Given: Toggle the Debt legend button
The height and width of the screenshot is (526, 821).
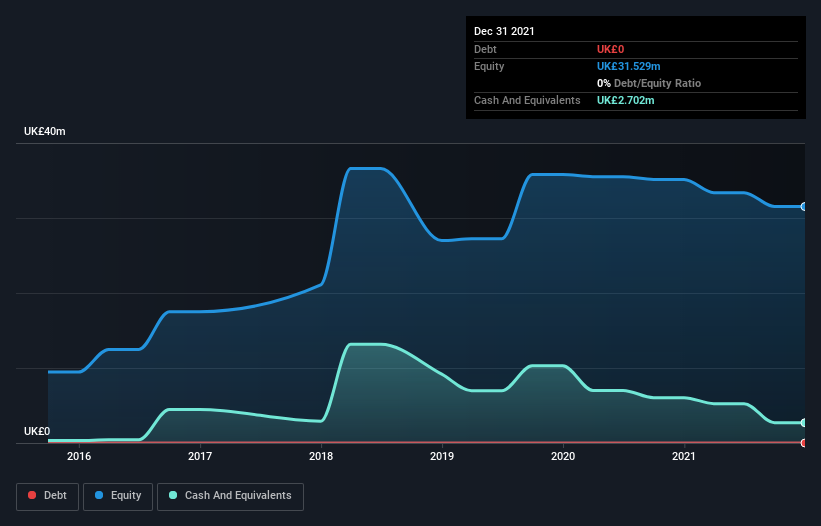Looking at the screenshot, I should 48,496.
